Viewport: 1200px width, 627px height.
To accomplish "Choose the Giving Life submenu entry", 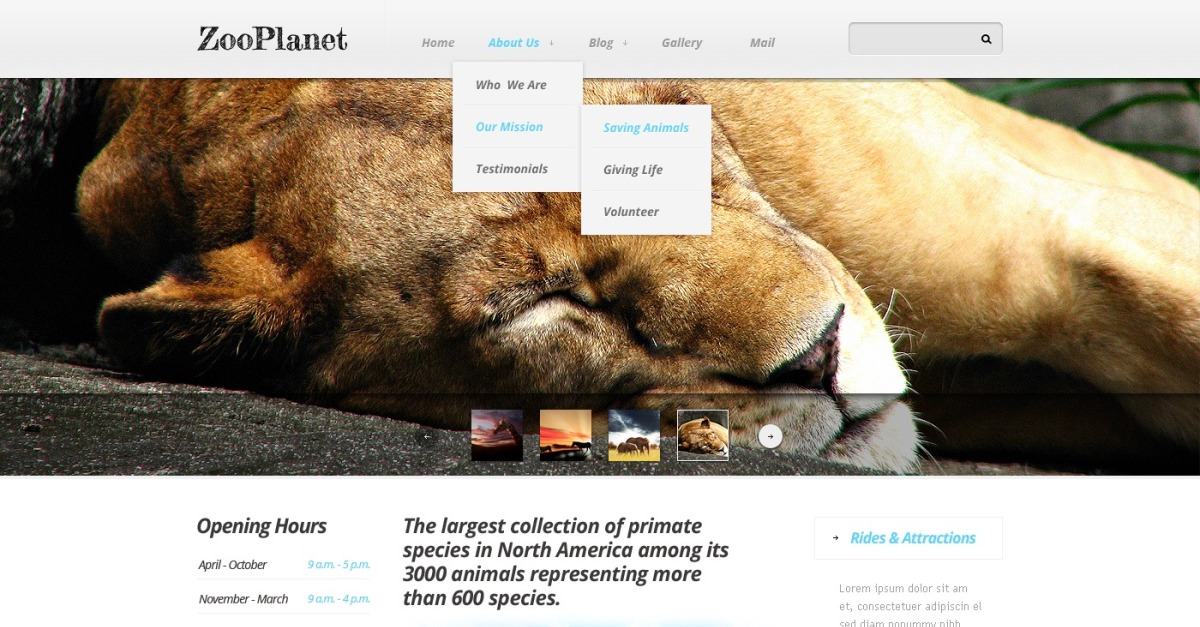I will click(x=632, y=170).
